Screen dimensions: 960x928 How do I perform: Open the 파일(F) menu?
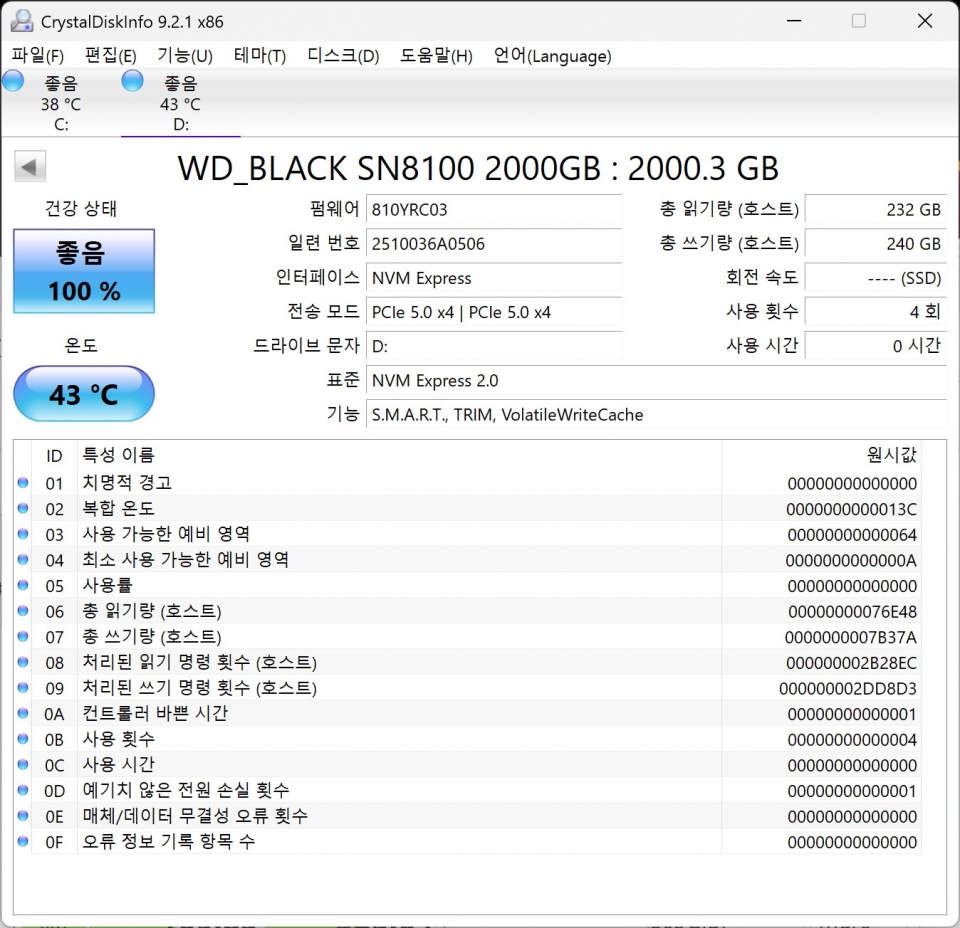pos(37,56)
